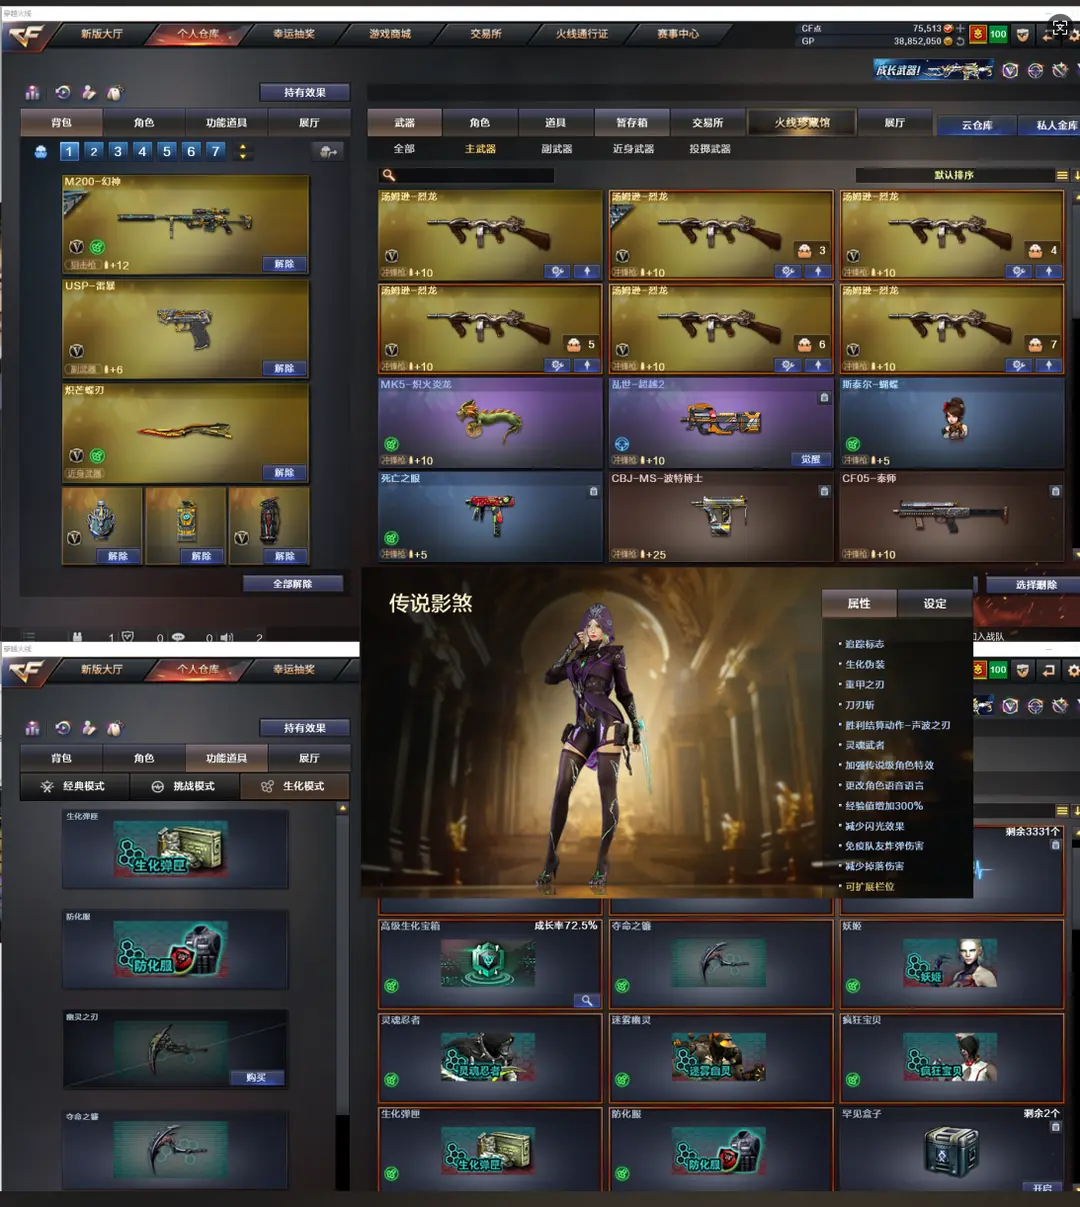1080x1207 pixels.
Task: Click the list view icon beside 默认排序
Action: (x=1062, y=175)
